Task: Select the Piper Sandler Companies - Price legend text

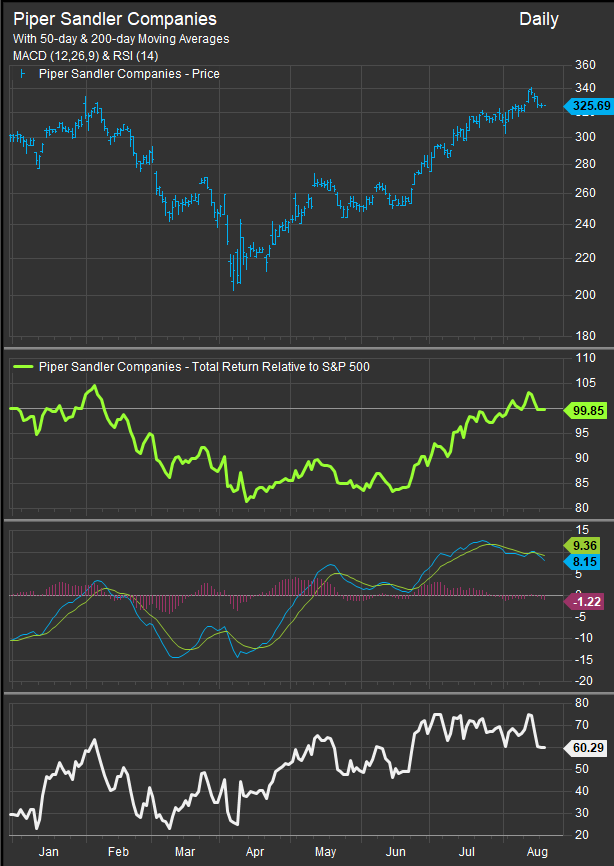Action: point(128,74)
